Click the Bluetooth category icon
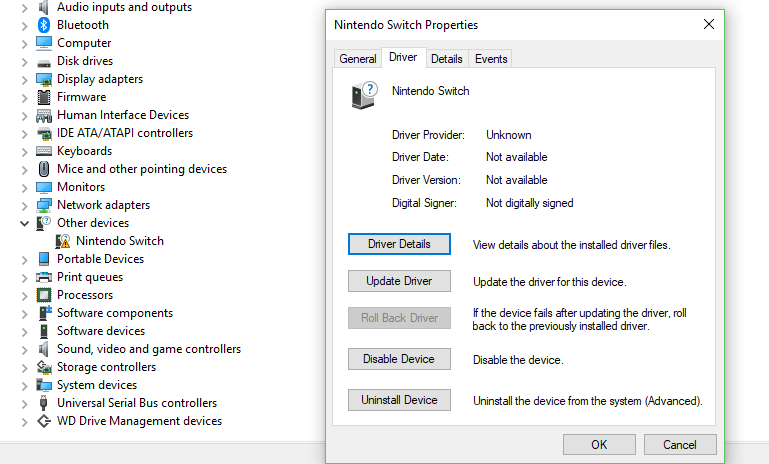Viewport: 769px width, 464px height. coord(44,25)
